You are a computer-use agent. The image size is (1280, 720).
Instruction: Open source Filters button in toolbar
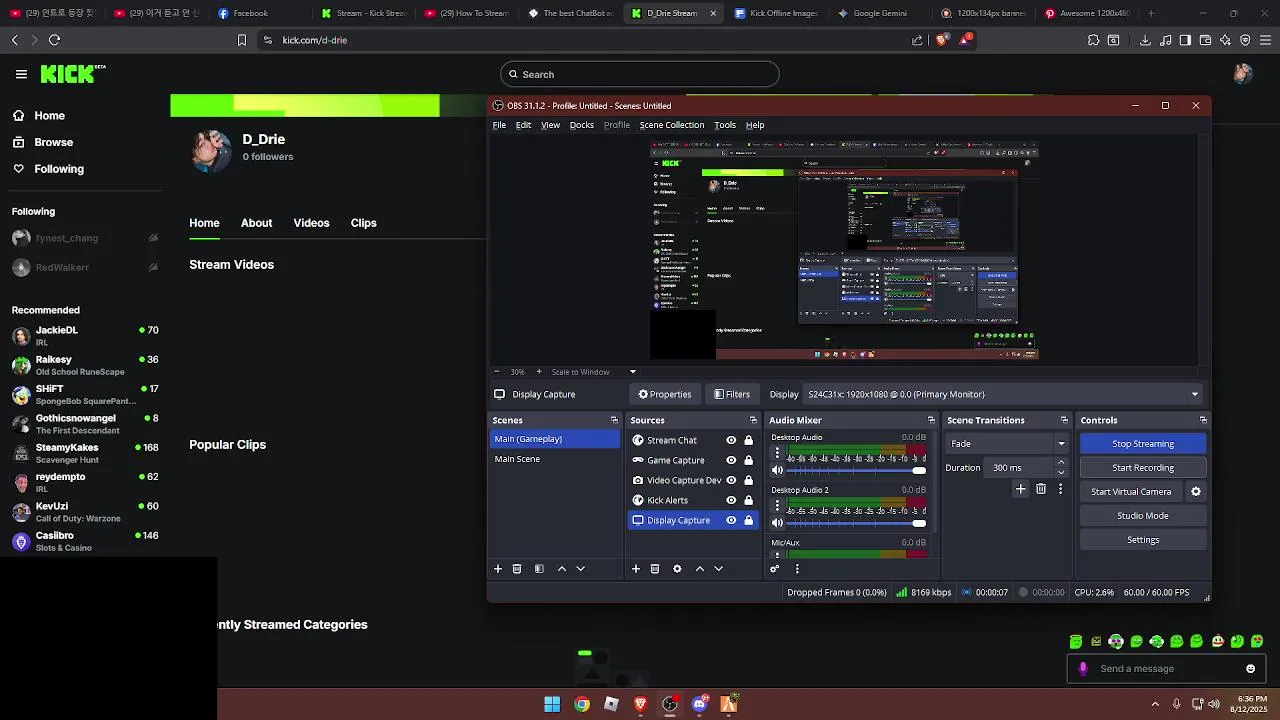coord(732,394)
